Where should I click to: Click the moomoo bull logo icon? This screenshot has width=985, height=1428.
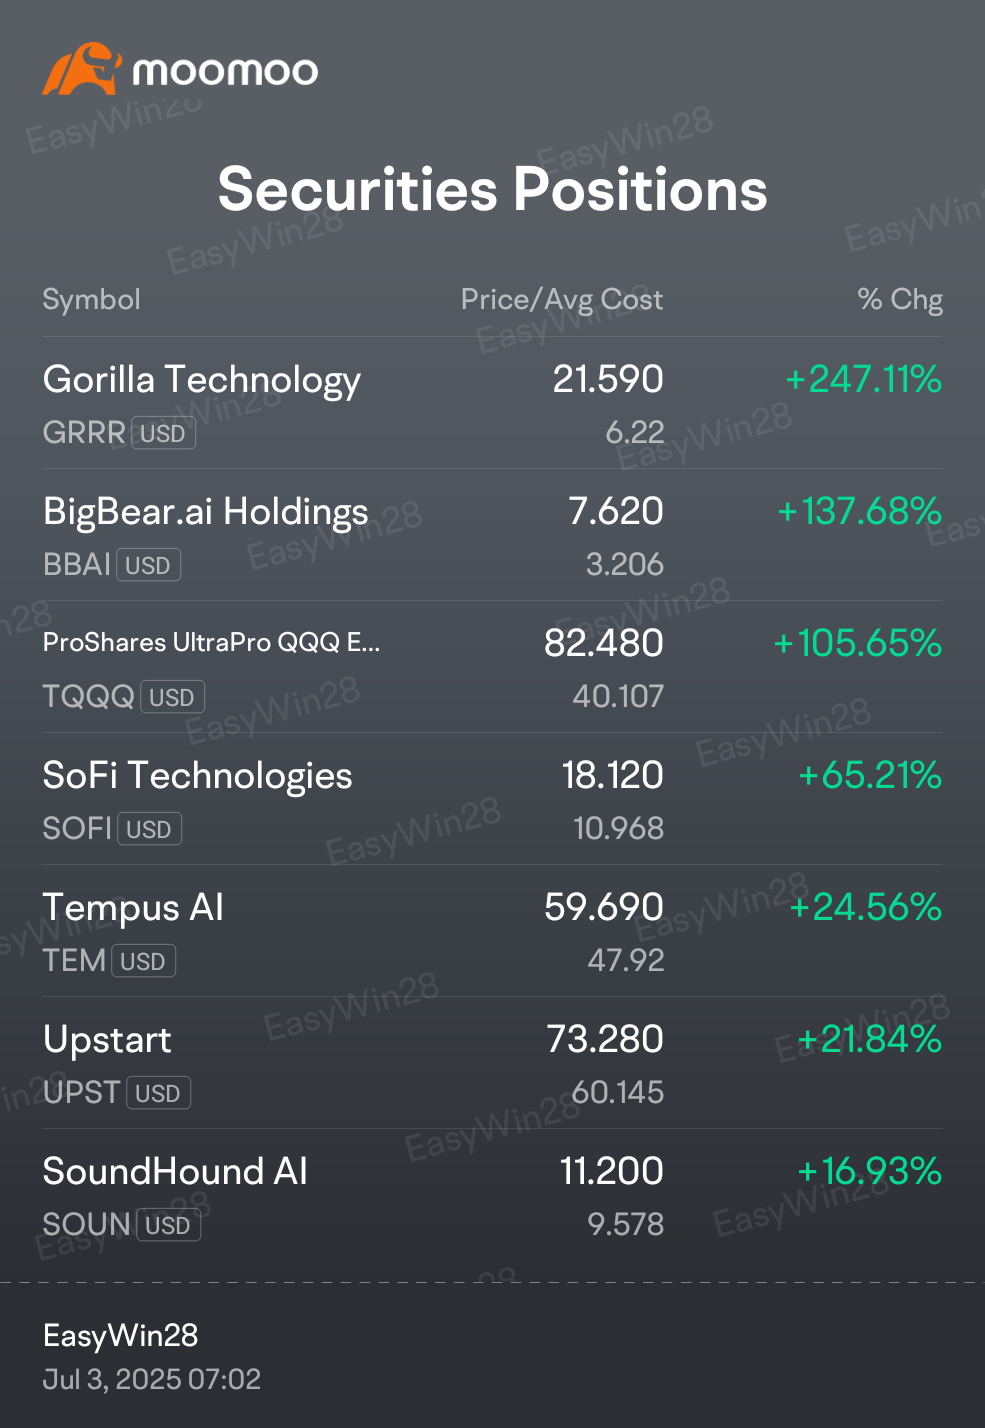82,69
